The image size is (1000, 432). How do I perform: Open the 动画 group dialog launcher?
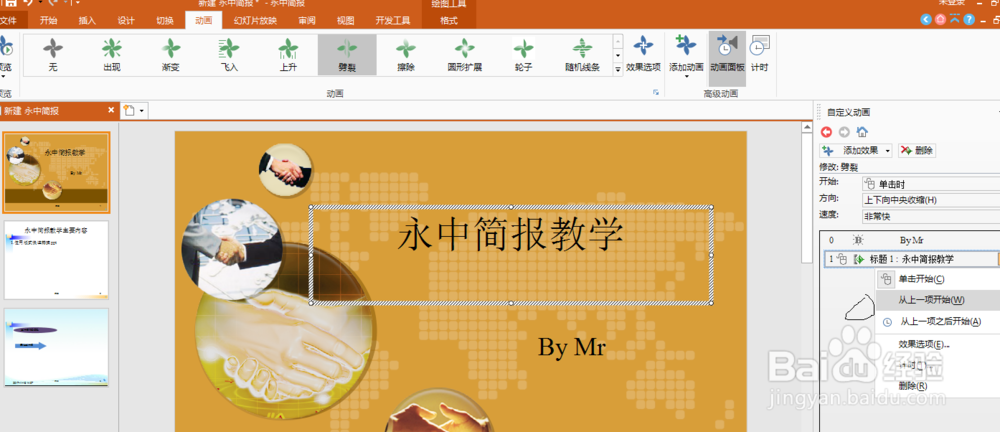(x=656, y=93)
